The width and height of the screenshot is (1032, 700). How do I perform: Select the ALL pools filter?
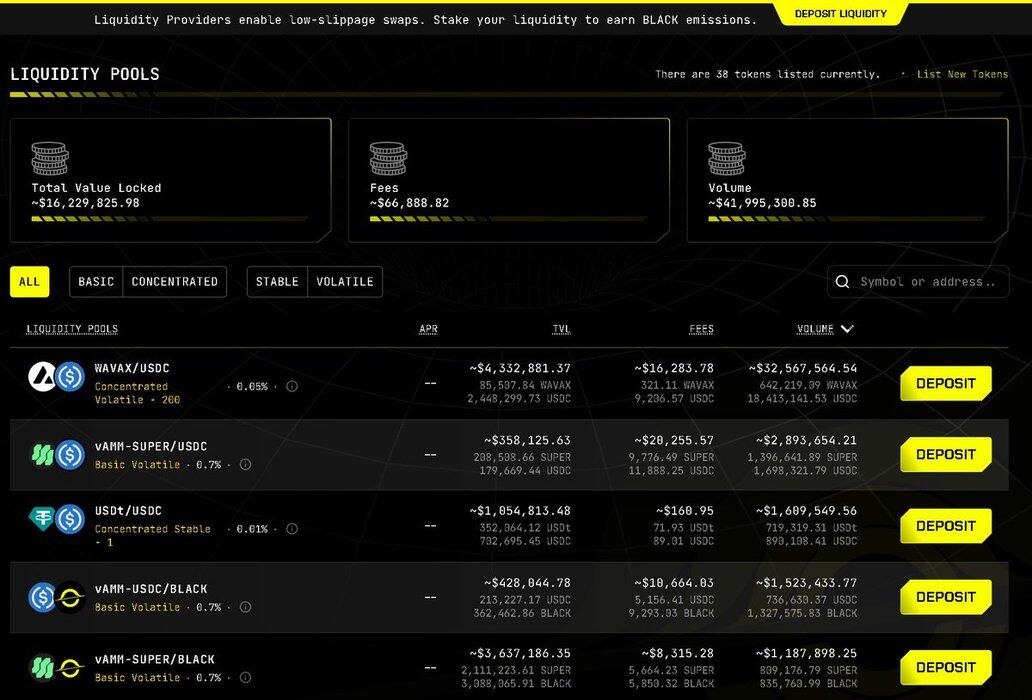tap(30, 282)
